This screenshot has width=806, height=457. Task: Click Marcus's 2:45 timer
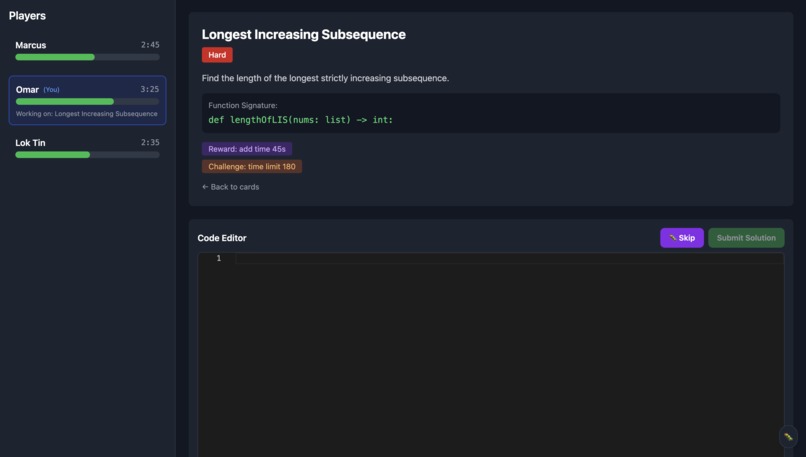point(150,45)
